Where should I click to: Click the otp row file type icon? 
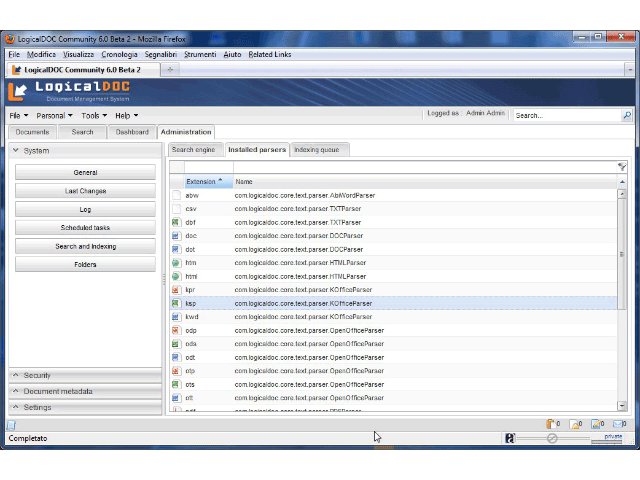point(176,371)
